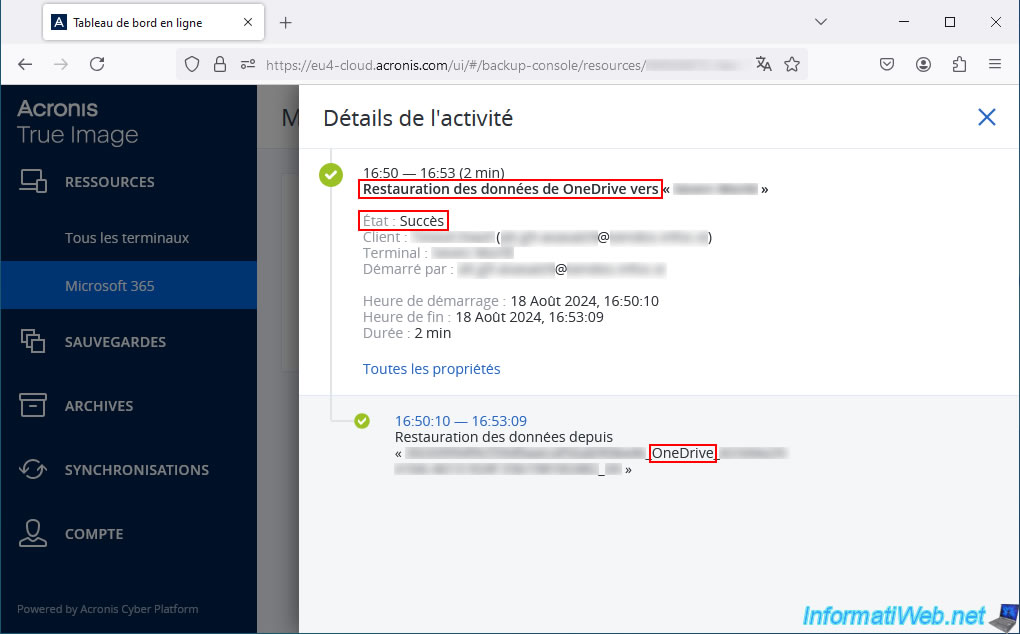
Task: Click the Démarré par : label row
Action: point(515,269)
